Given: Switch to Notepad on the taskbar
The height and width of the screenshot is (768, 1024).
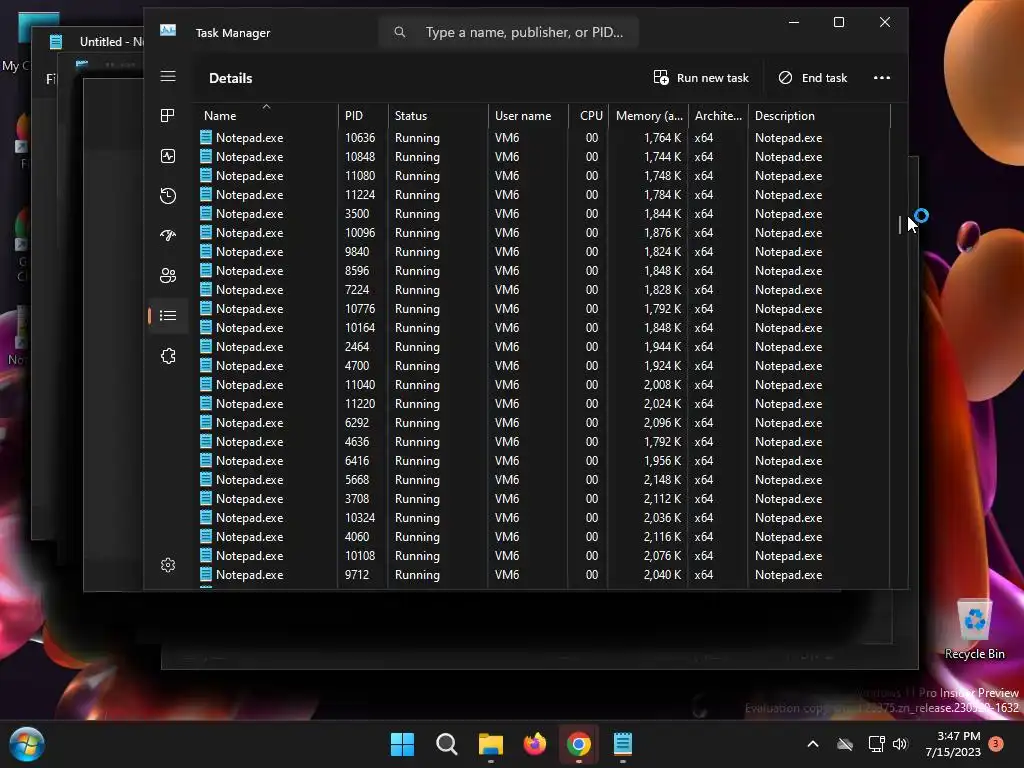Looking at the screenshot, I should (x=622, y=744).
